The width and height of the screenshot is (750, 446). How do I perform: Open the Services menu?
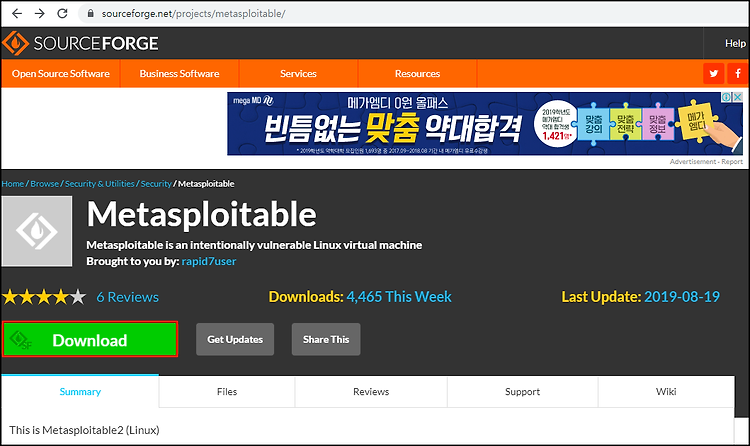298,74
